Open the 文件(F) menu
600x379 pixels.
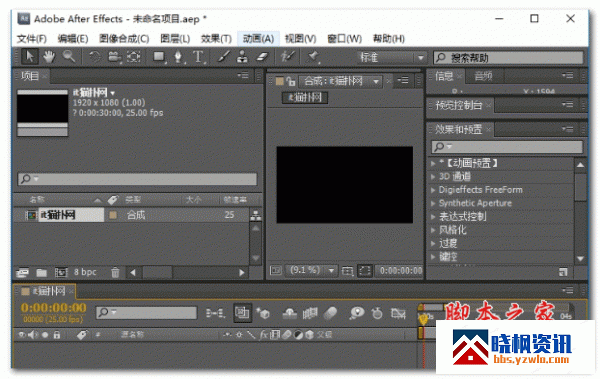pyautogui.click(x=32, y=39)
